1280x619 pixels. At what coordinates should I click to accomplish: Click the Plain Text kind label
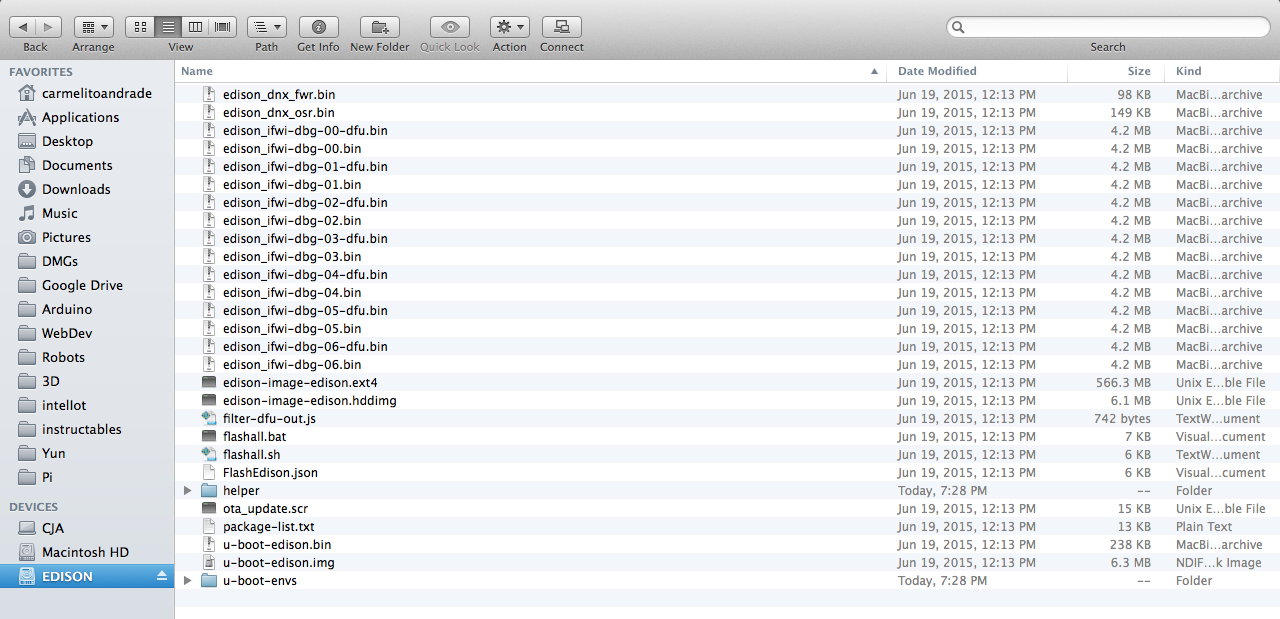tap(1204, 526)
